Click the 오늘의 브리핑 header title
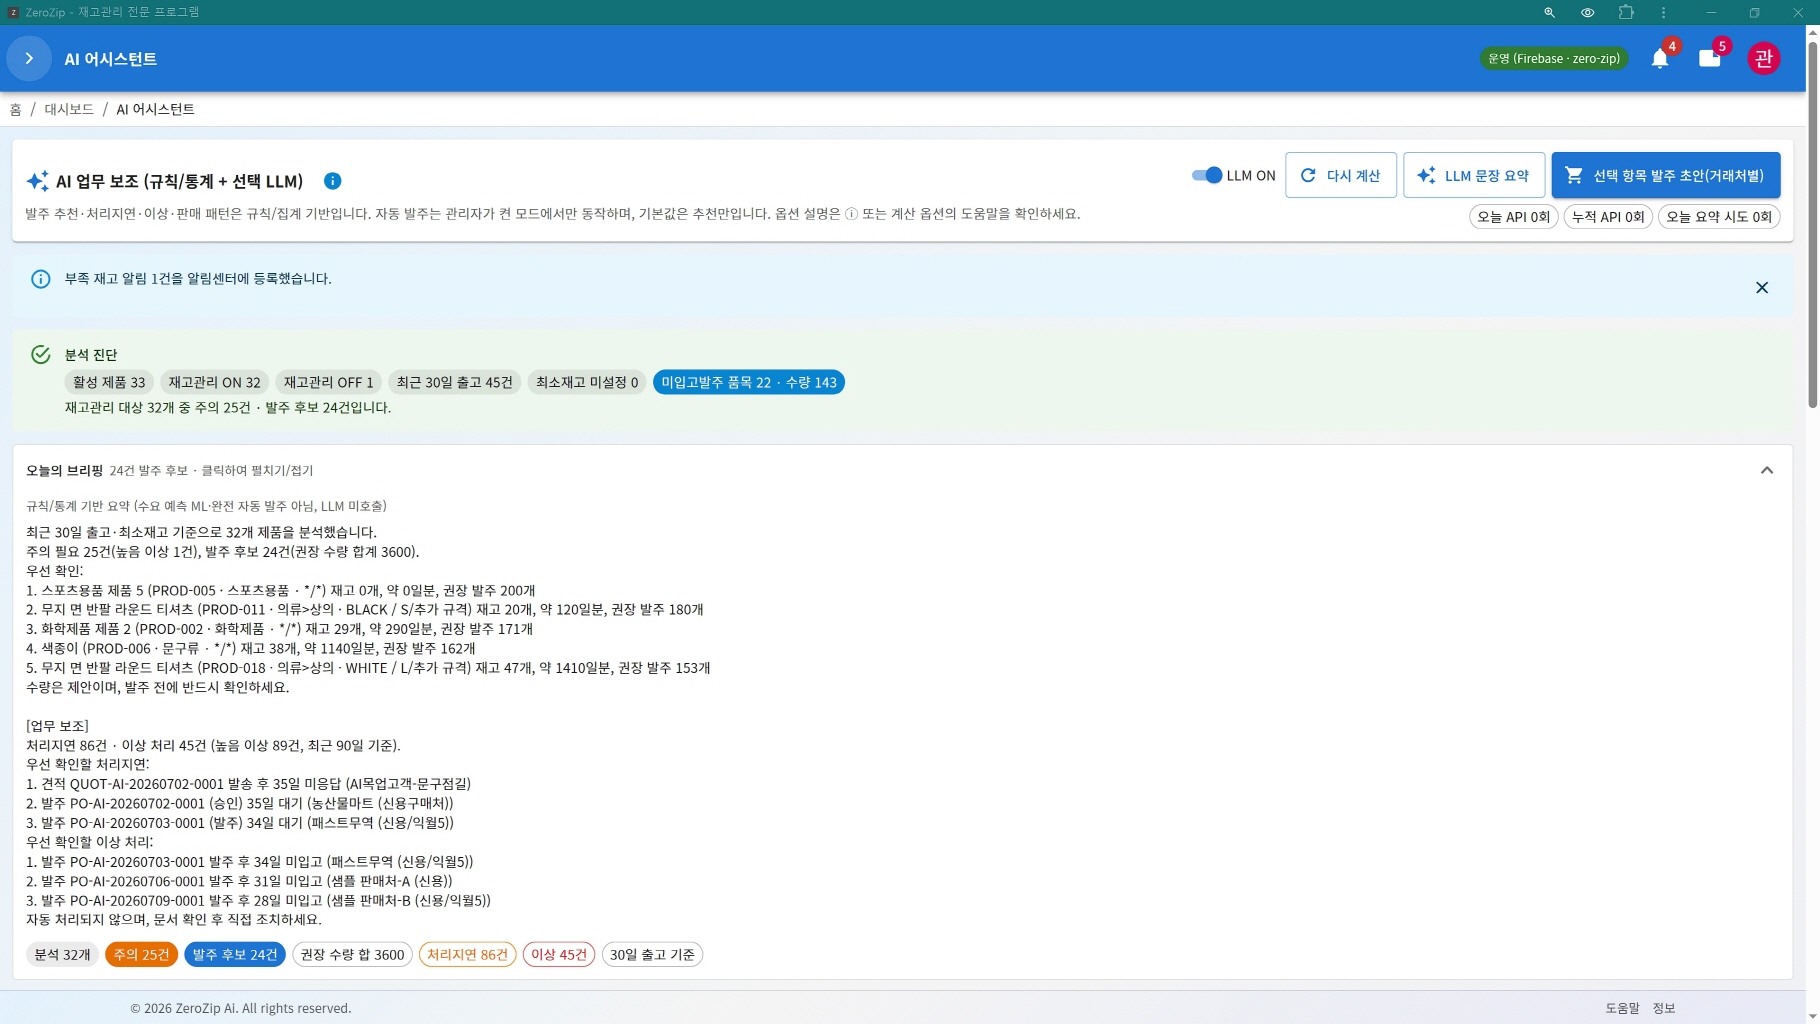Viewport: 1820px width, 1024px height. [64, 470]
